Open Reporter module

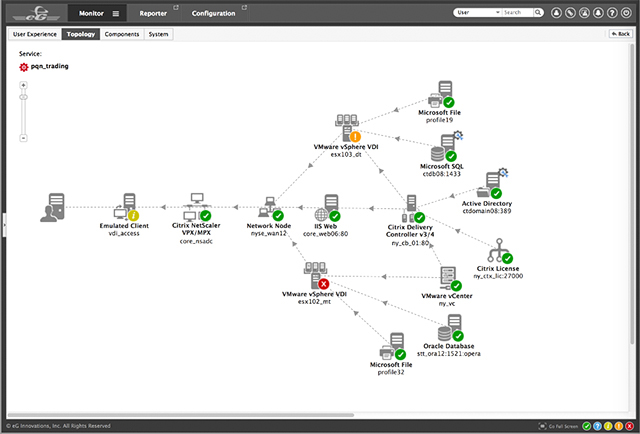coord(153,13)
